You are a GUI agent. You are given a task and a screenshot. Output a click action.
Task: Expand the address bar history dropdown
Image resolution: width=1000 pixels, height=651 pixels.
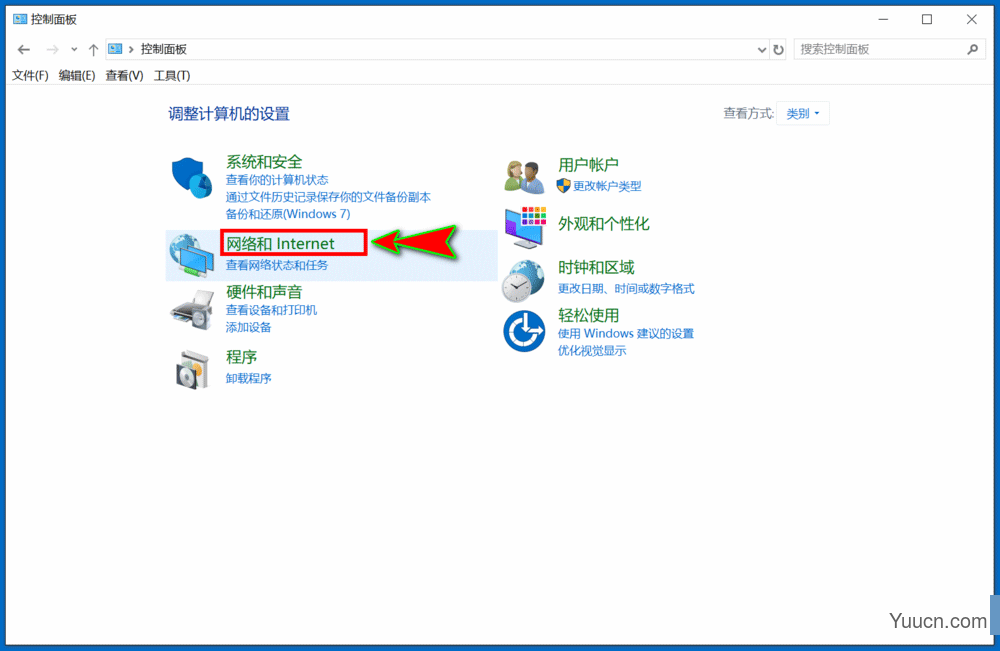point(761,49)
